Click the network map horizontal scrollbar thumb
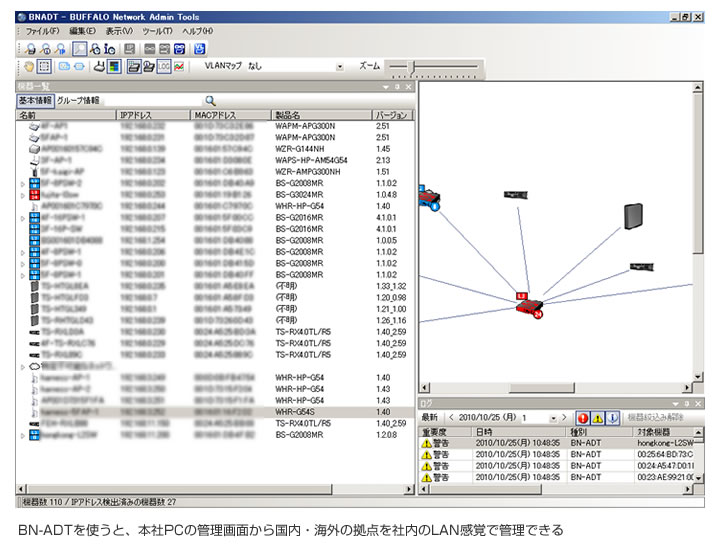Image resolution: width=720 pixels, height=550 pixels. click(542, 388)
